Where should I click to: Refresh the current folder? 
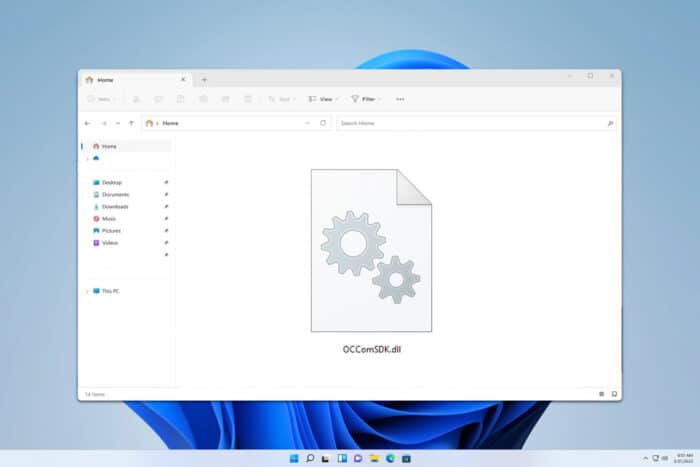click(x=323, y=123)
